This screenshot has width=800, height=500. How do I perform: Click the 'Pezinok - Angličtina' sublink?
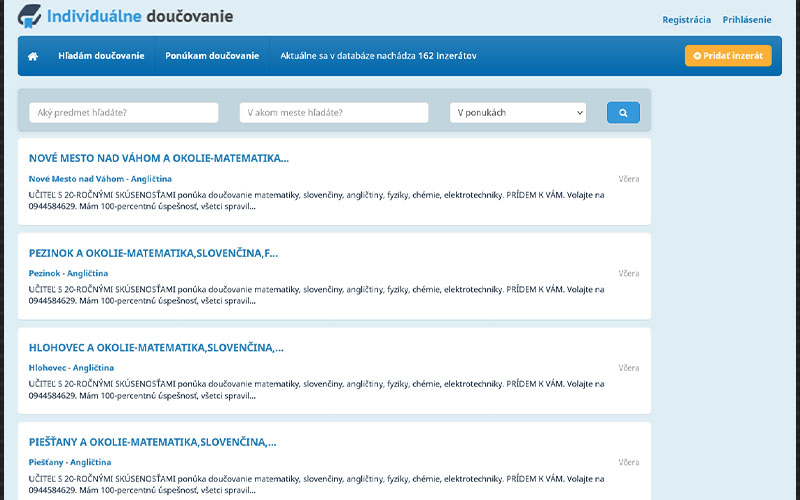[x=69, y=273]
